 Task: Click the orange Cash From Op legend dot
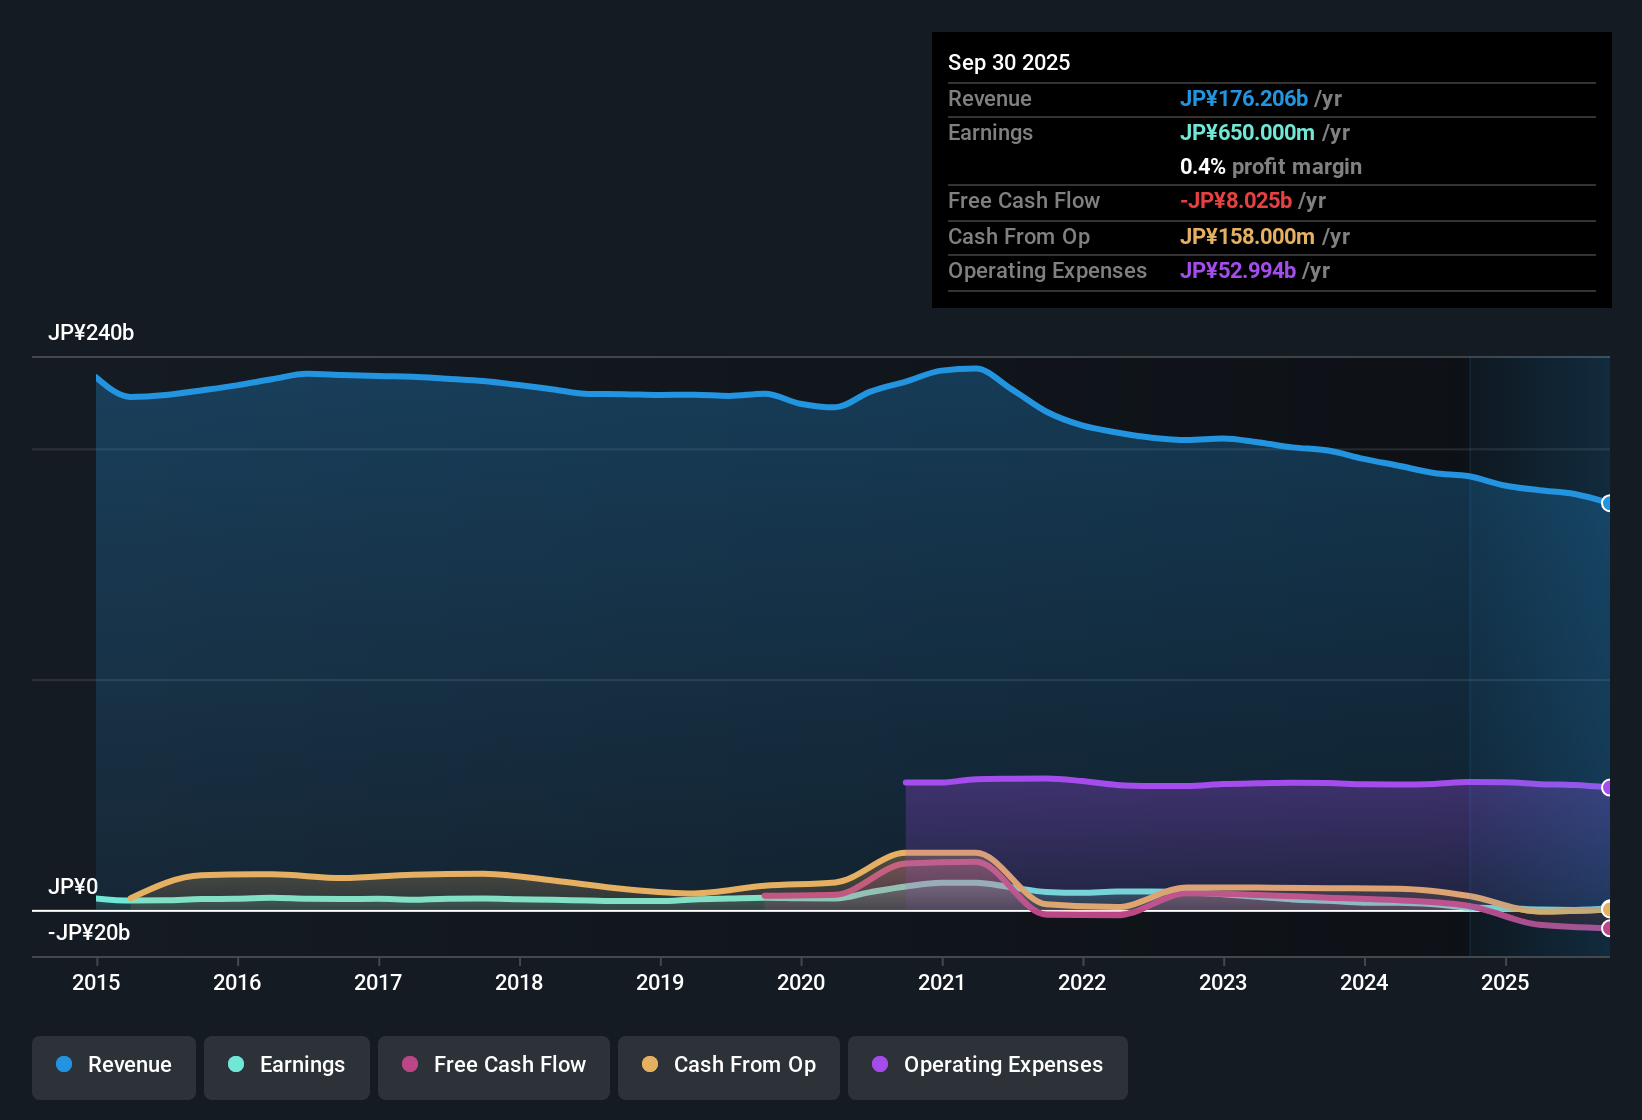pyautogui.click(x=649, y=1065)
